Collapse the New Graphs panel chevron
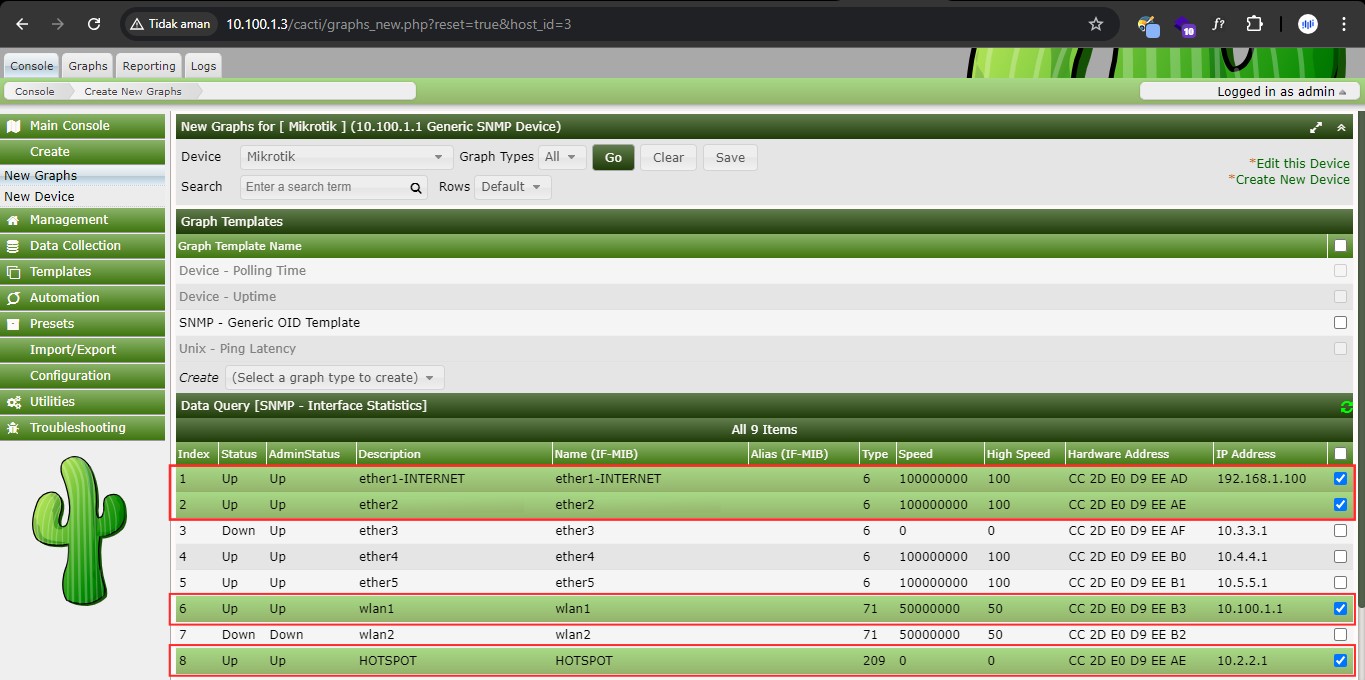 point(1341,128)
